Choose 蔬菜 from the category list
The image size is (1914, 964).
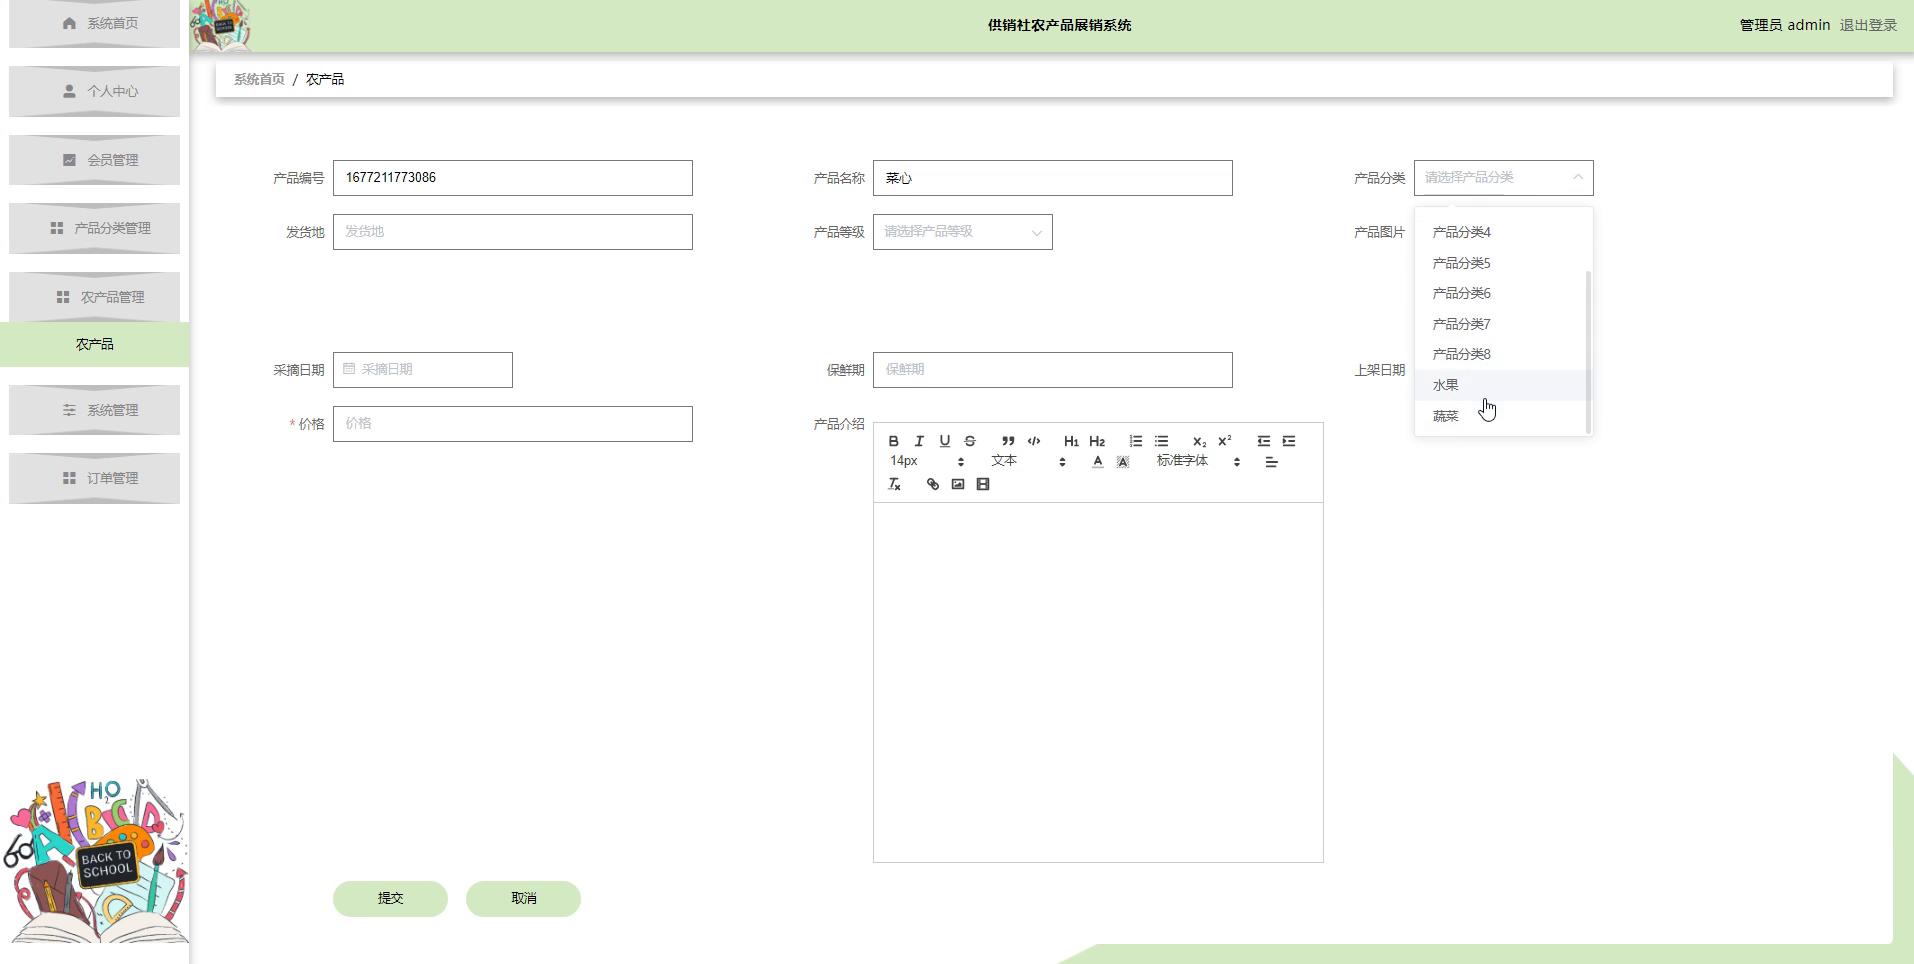pyautogui.click(x=1501, y=416)
